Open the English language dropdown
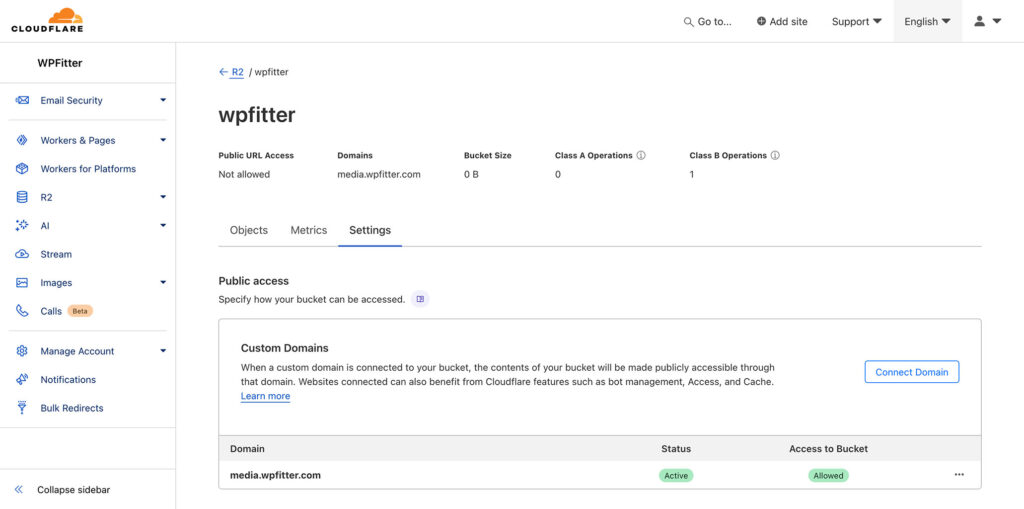Image resolution: width=1024 pixels, height=509 pixels. click(927, 21)
